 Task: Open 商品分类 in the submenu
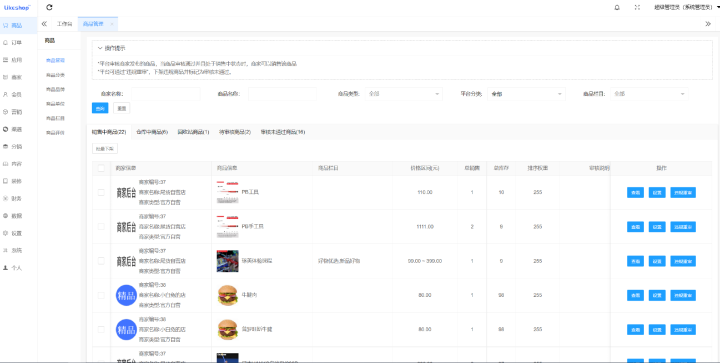tap(56, 75)
